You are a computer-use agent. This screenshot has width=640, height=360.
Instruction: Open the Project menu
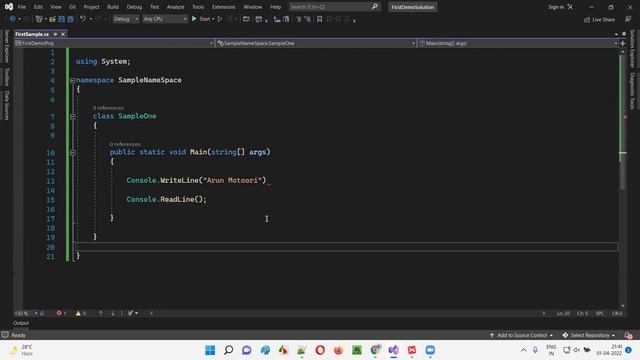91,7
